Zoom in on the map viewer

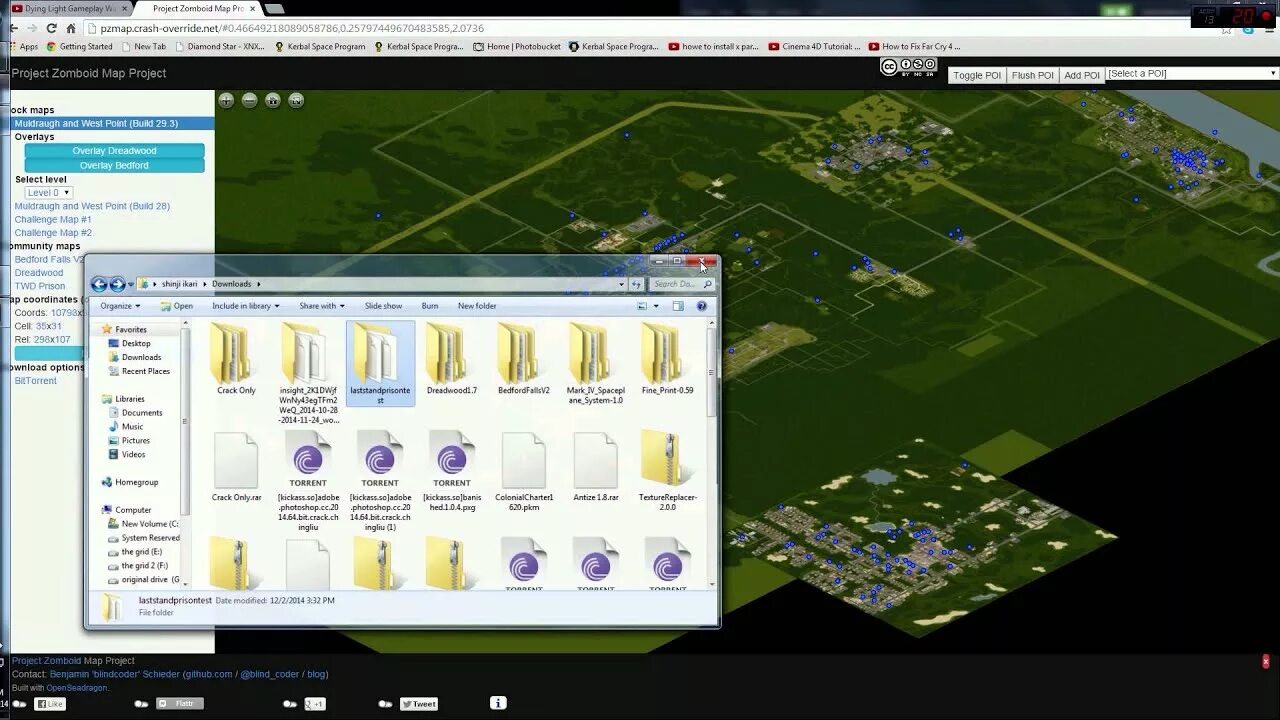pos(227,100)
